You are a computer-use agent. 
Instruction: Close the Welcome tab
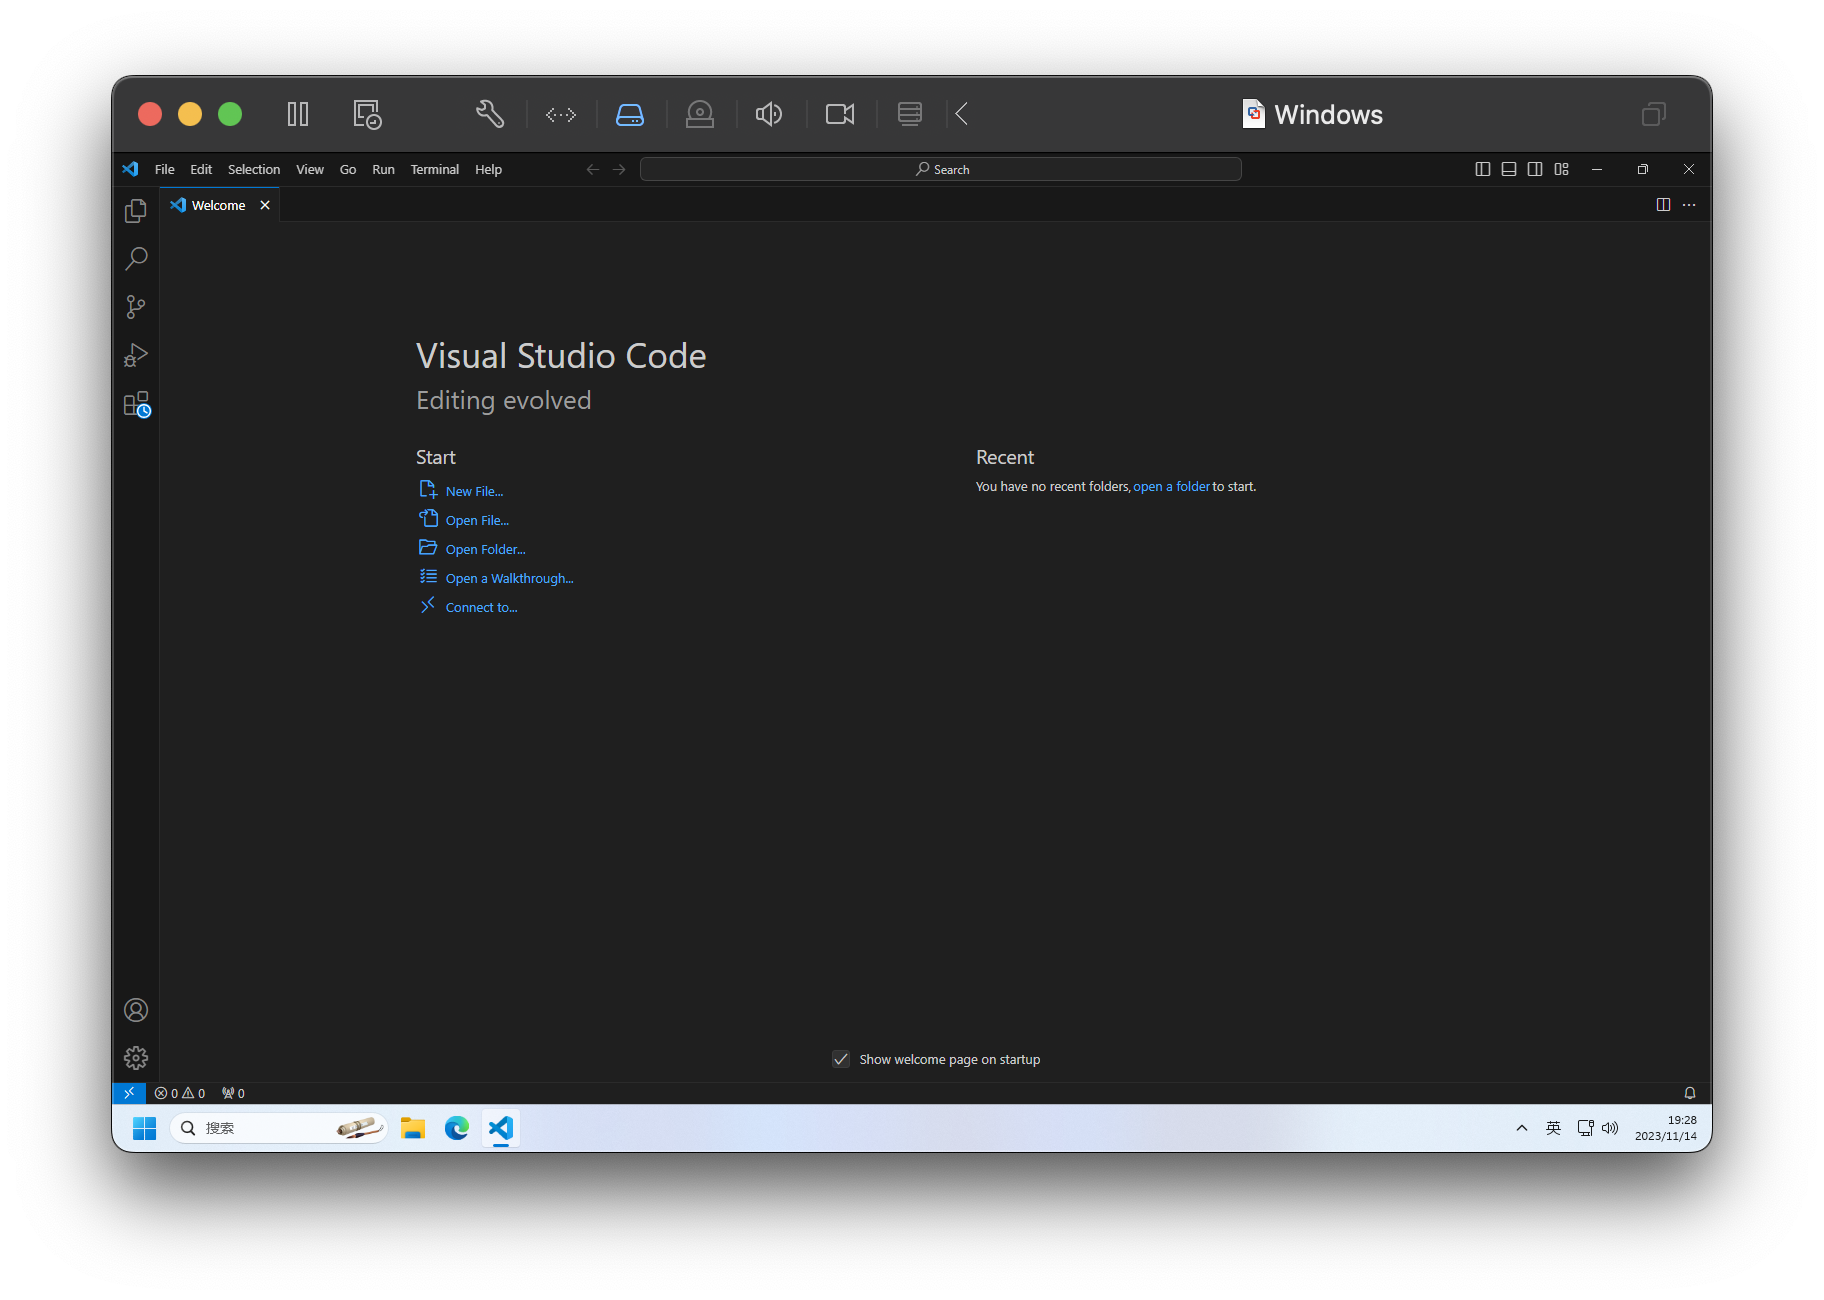coord(265,205)
